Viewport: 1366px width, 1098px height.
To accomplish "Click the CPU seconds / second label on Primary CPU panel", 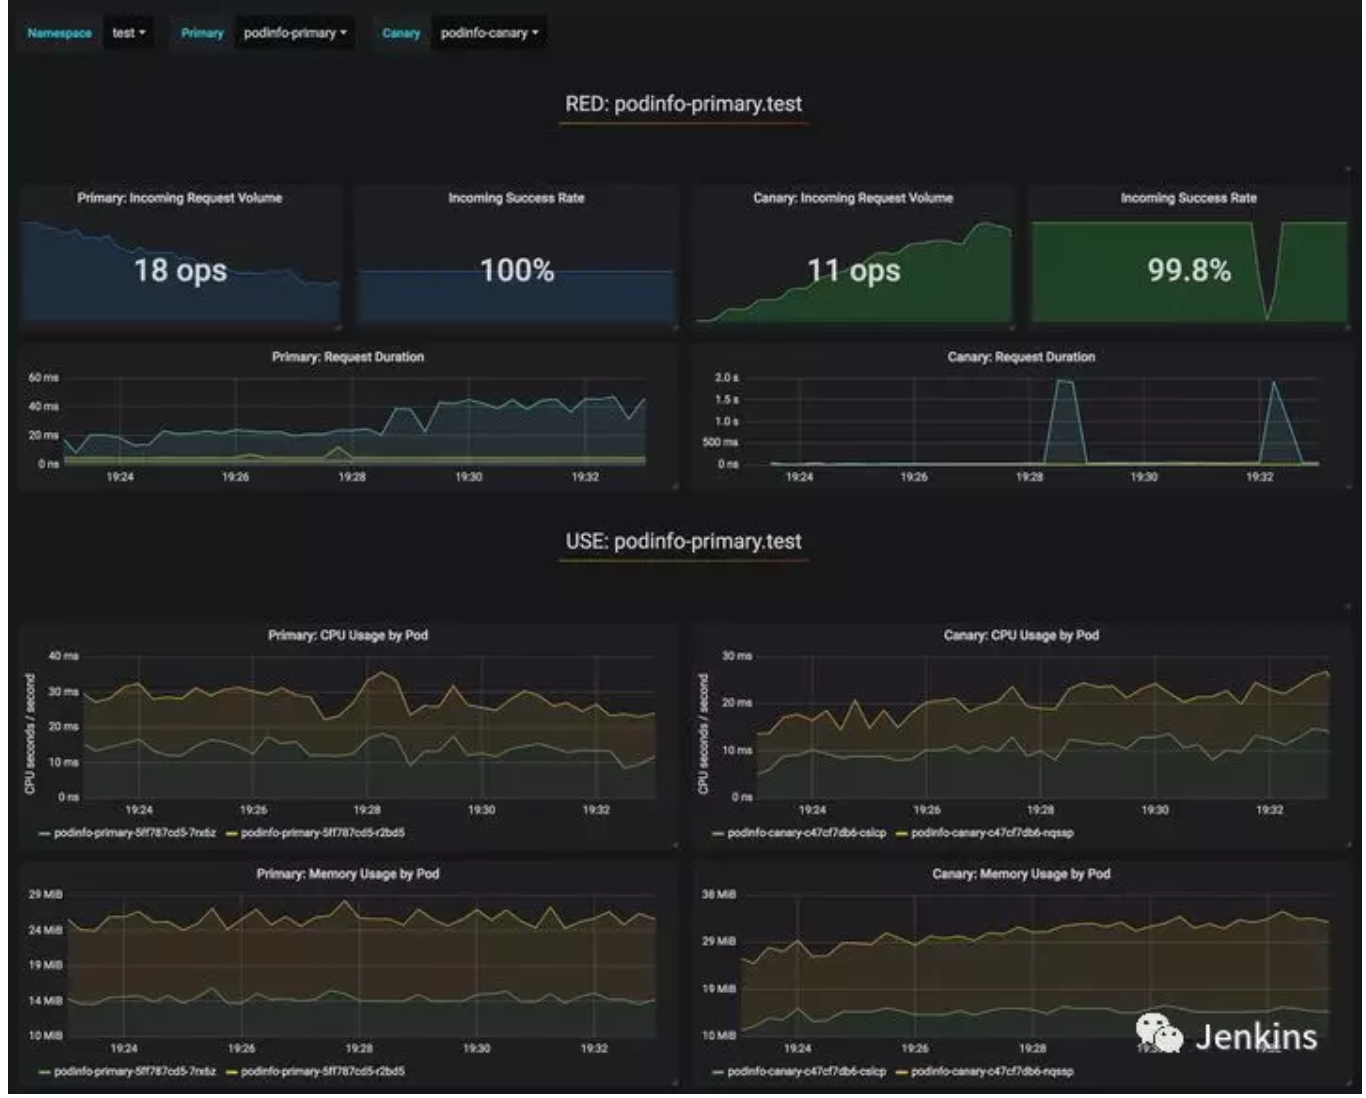I will point(30,734).
